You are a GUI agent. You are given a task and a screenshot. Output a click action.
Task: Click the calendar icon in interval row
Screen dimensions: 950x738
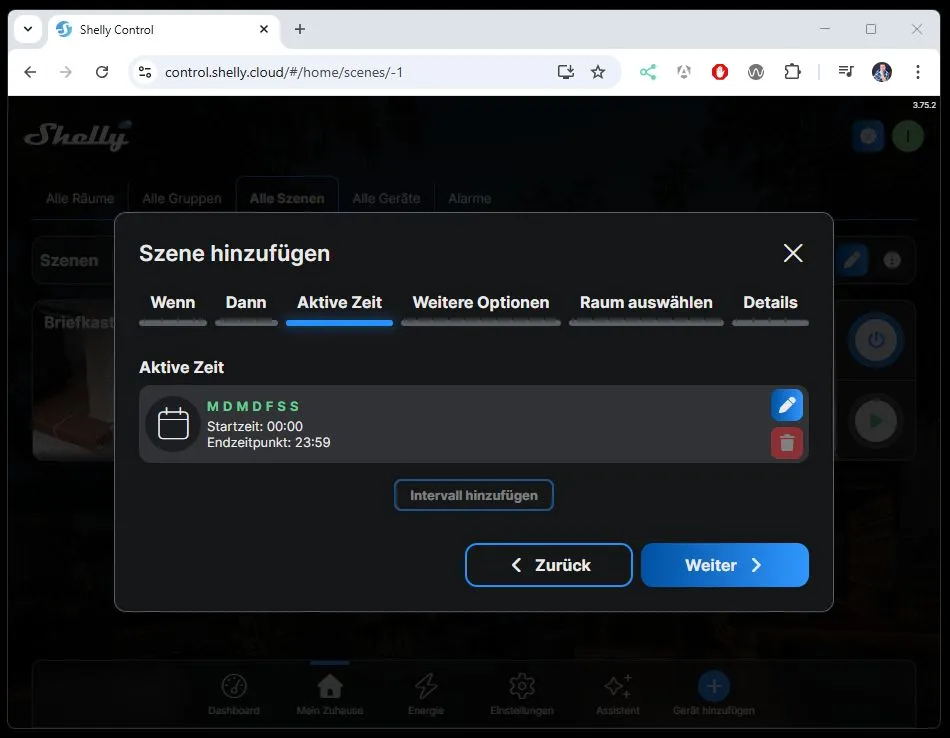click(173, 424)
